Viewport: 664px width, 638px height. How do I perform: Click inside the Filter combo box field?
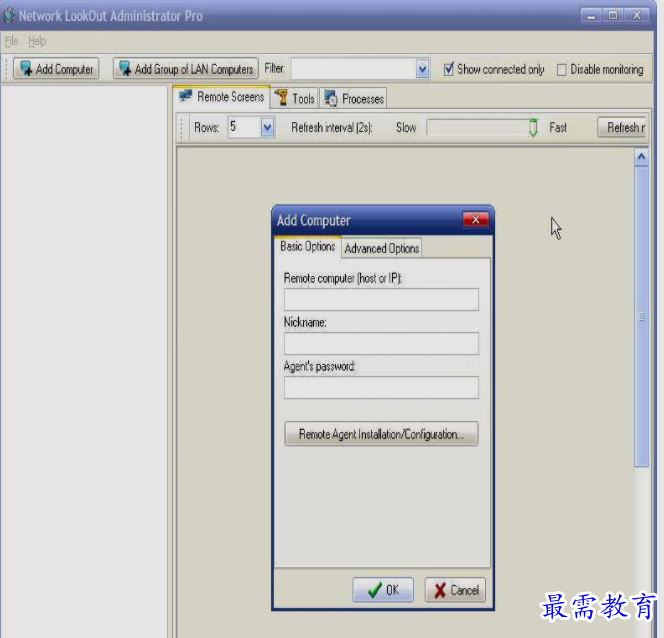[x=353, y=69]
